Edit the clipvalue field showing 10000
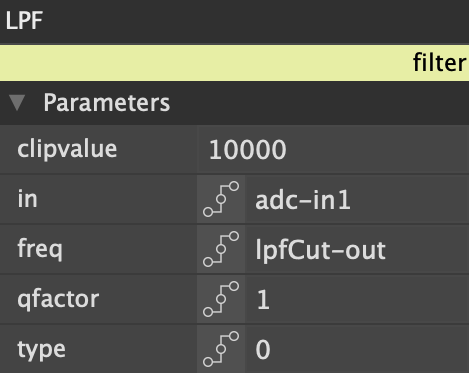 click(x=333, y=149)
